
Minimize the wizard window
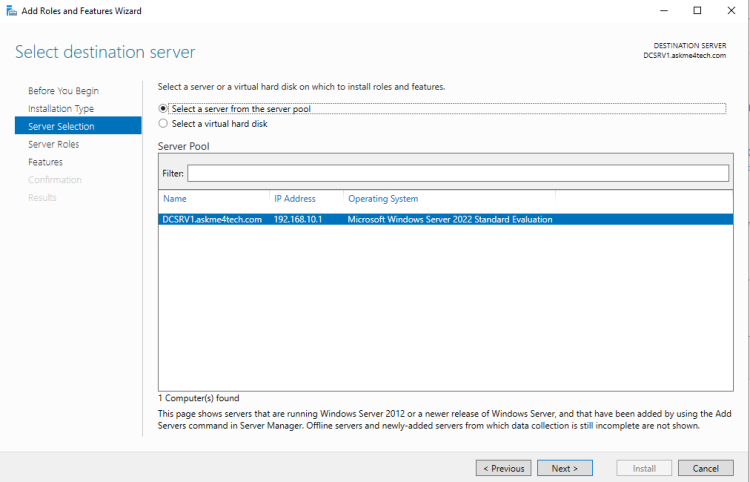664,11
